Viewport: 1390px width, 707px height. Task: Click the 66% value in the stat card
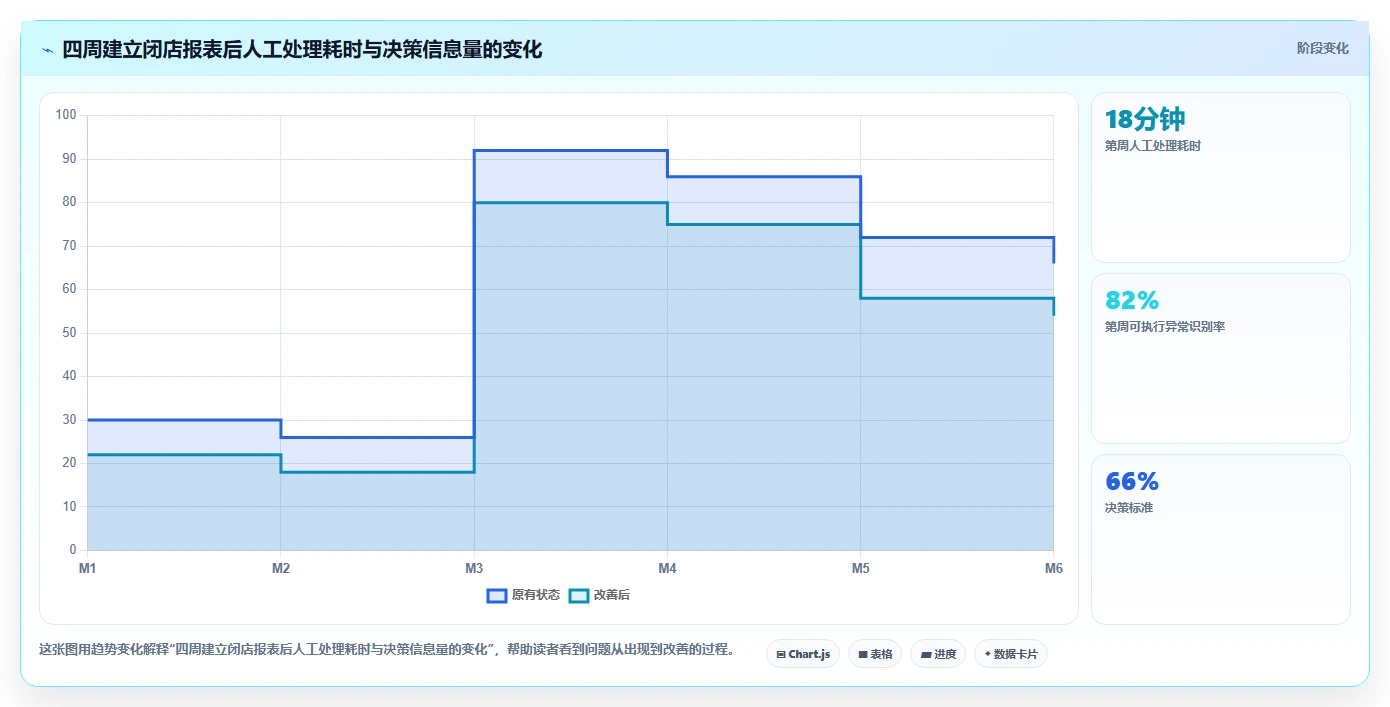pos(1132,481)
